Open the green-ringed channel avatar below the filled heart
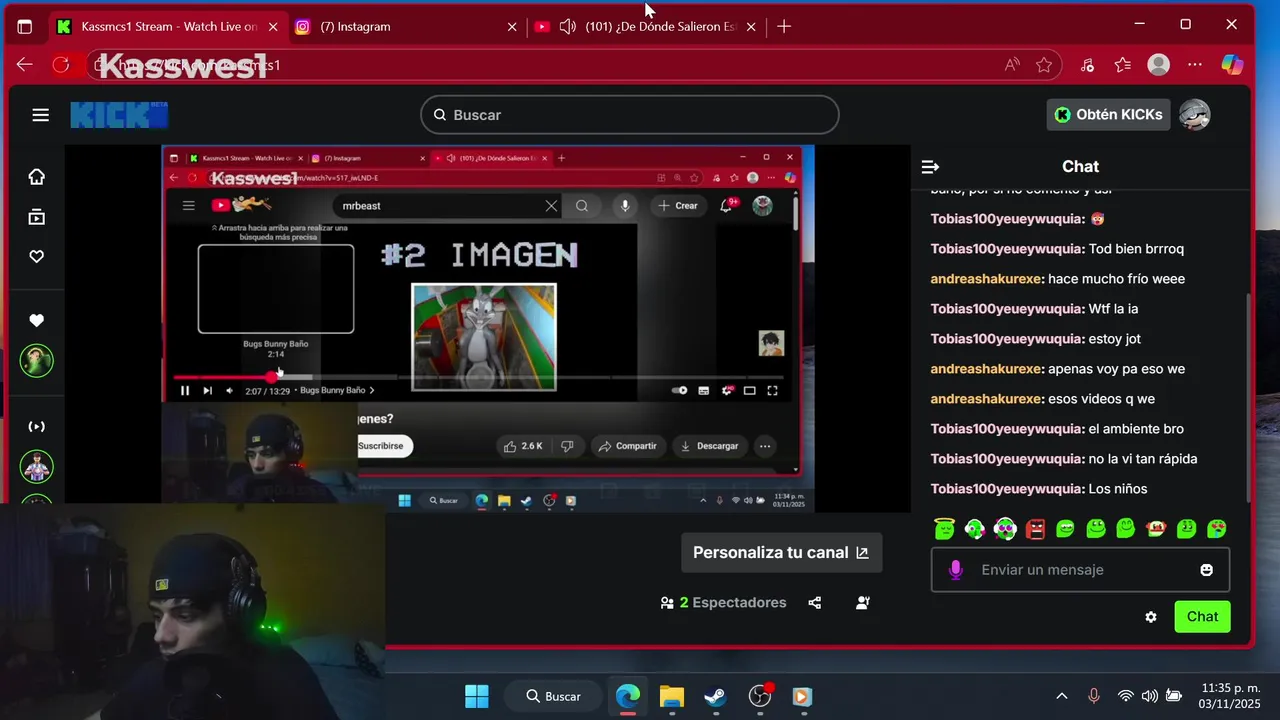Viewport: 1280px width, 720px height. (x=37, y=360)
